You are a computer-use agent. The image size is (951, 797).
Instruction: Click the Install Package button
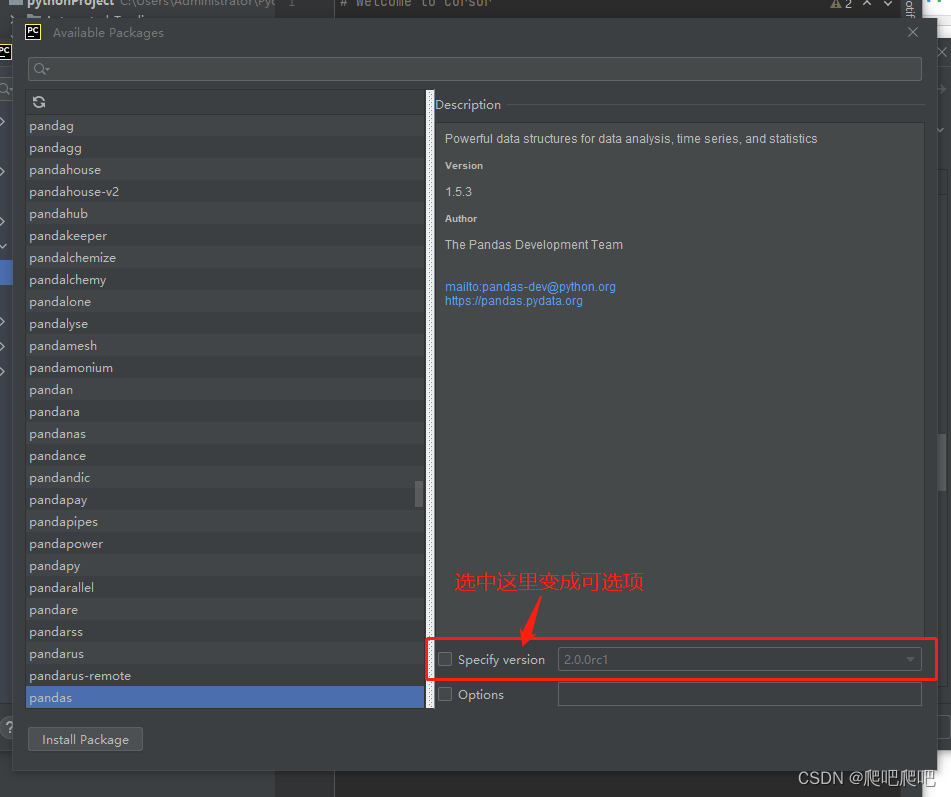pos(86,739)
